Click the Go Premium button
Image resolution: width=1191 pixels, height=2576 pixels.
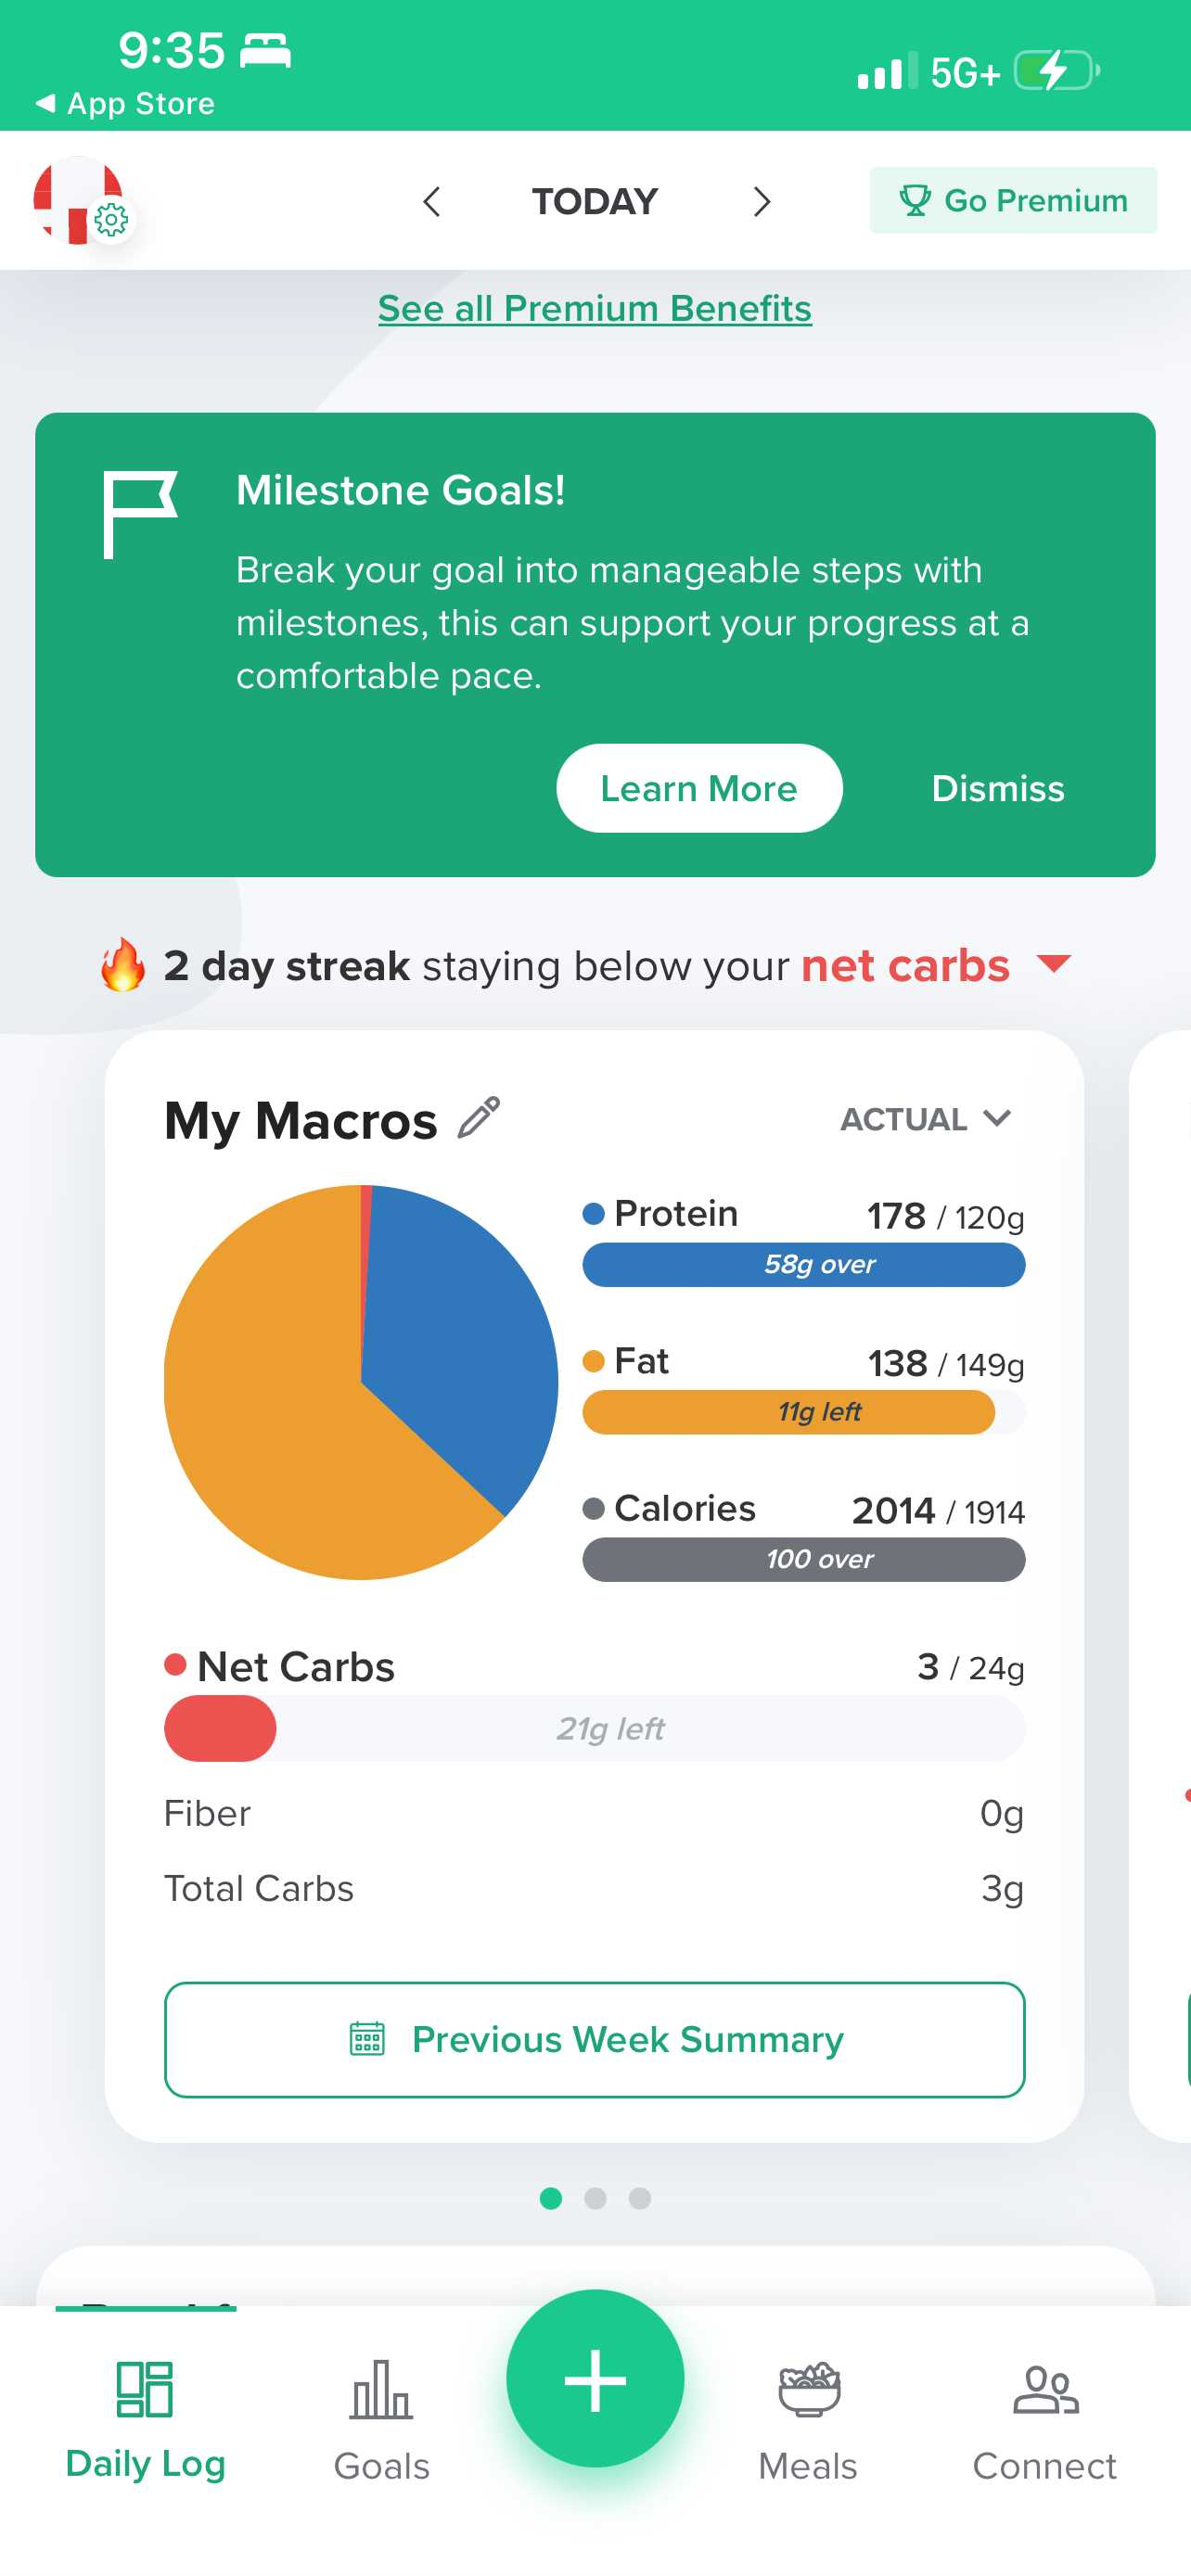(x=1013, y=200)
